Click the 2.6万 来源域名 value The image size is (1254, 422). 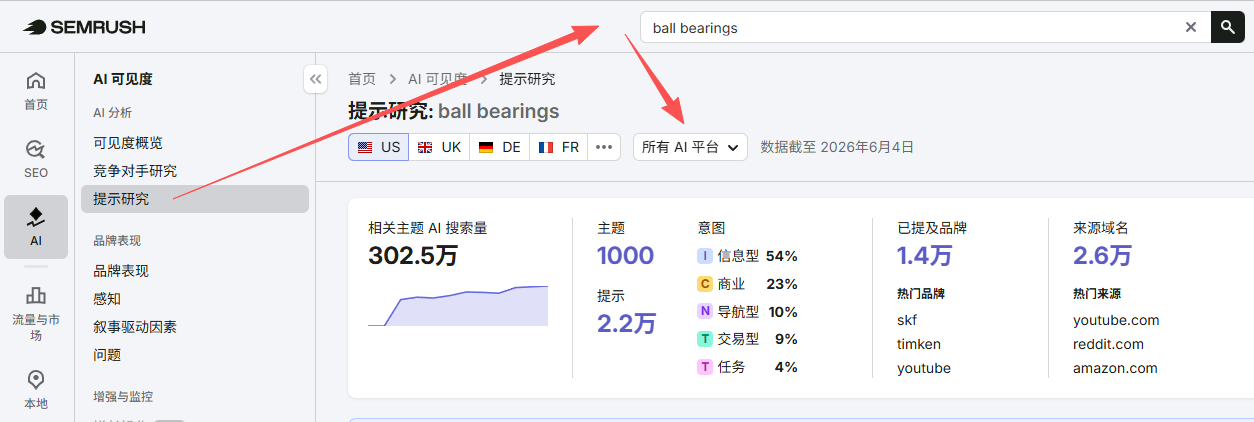[x=1103, y=256]
